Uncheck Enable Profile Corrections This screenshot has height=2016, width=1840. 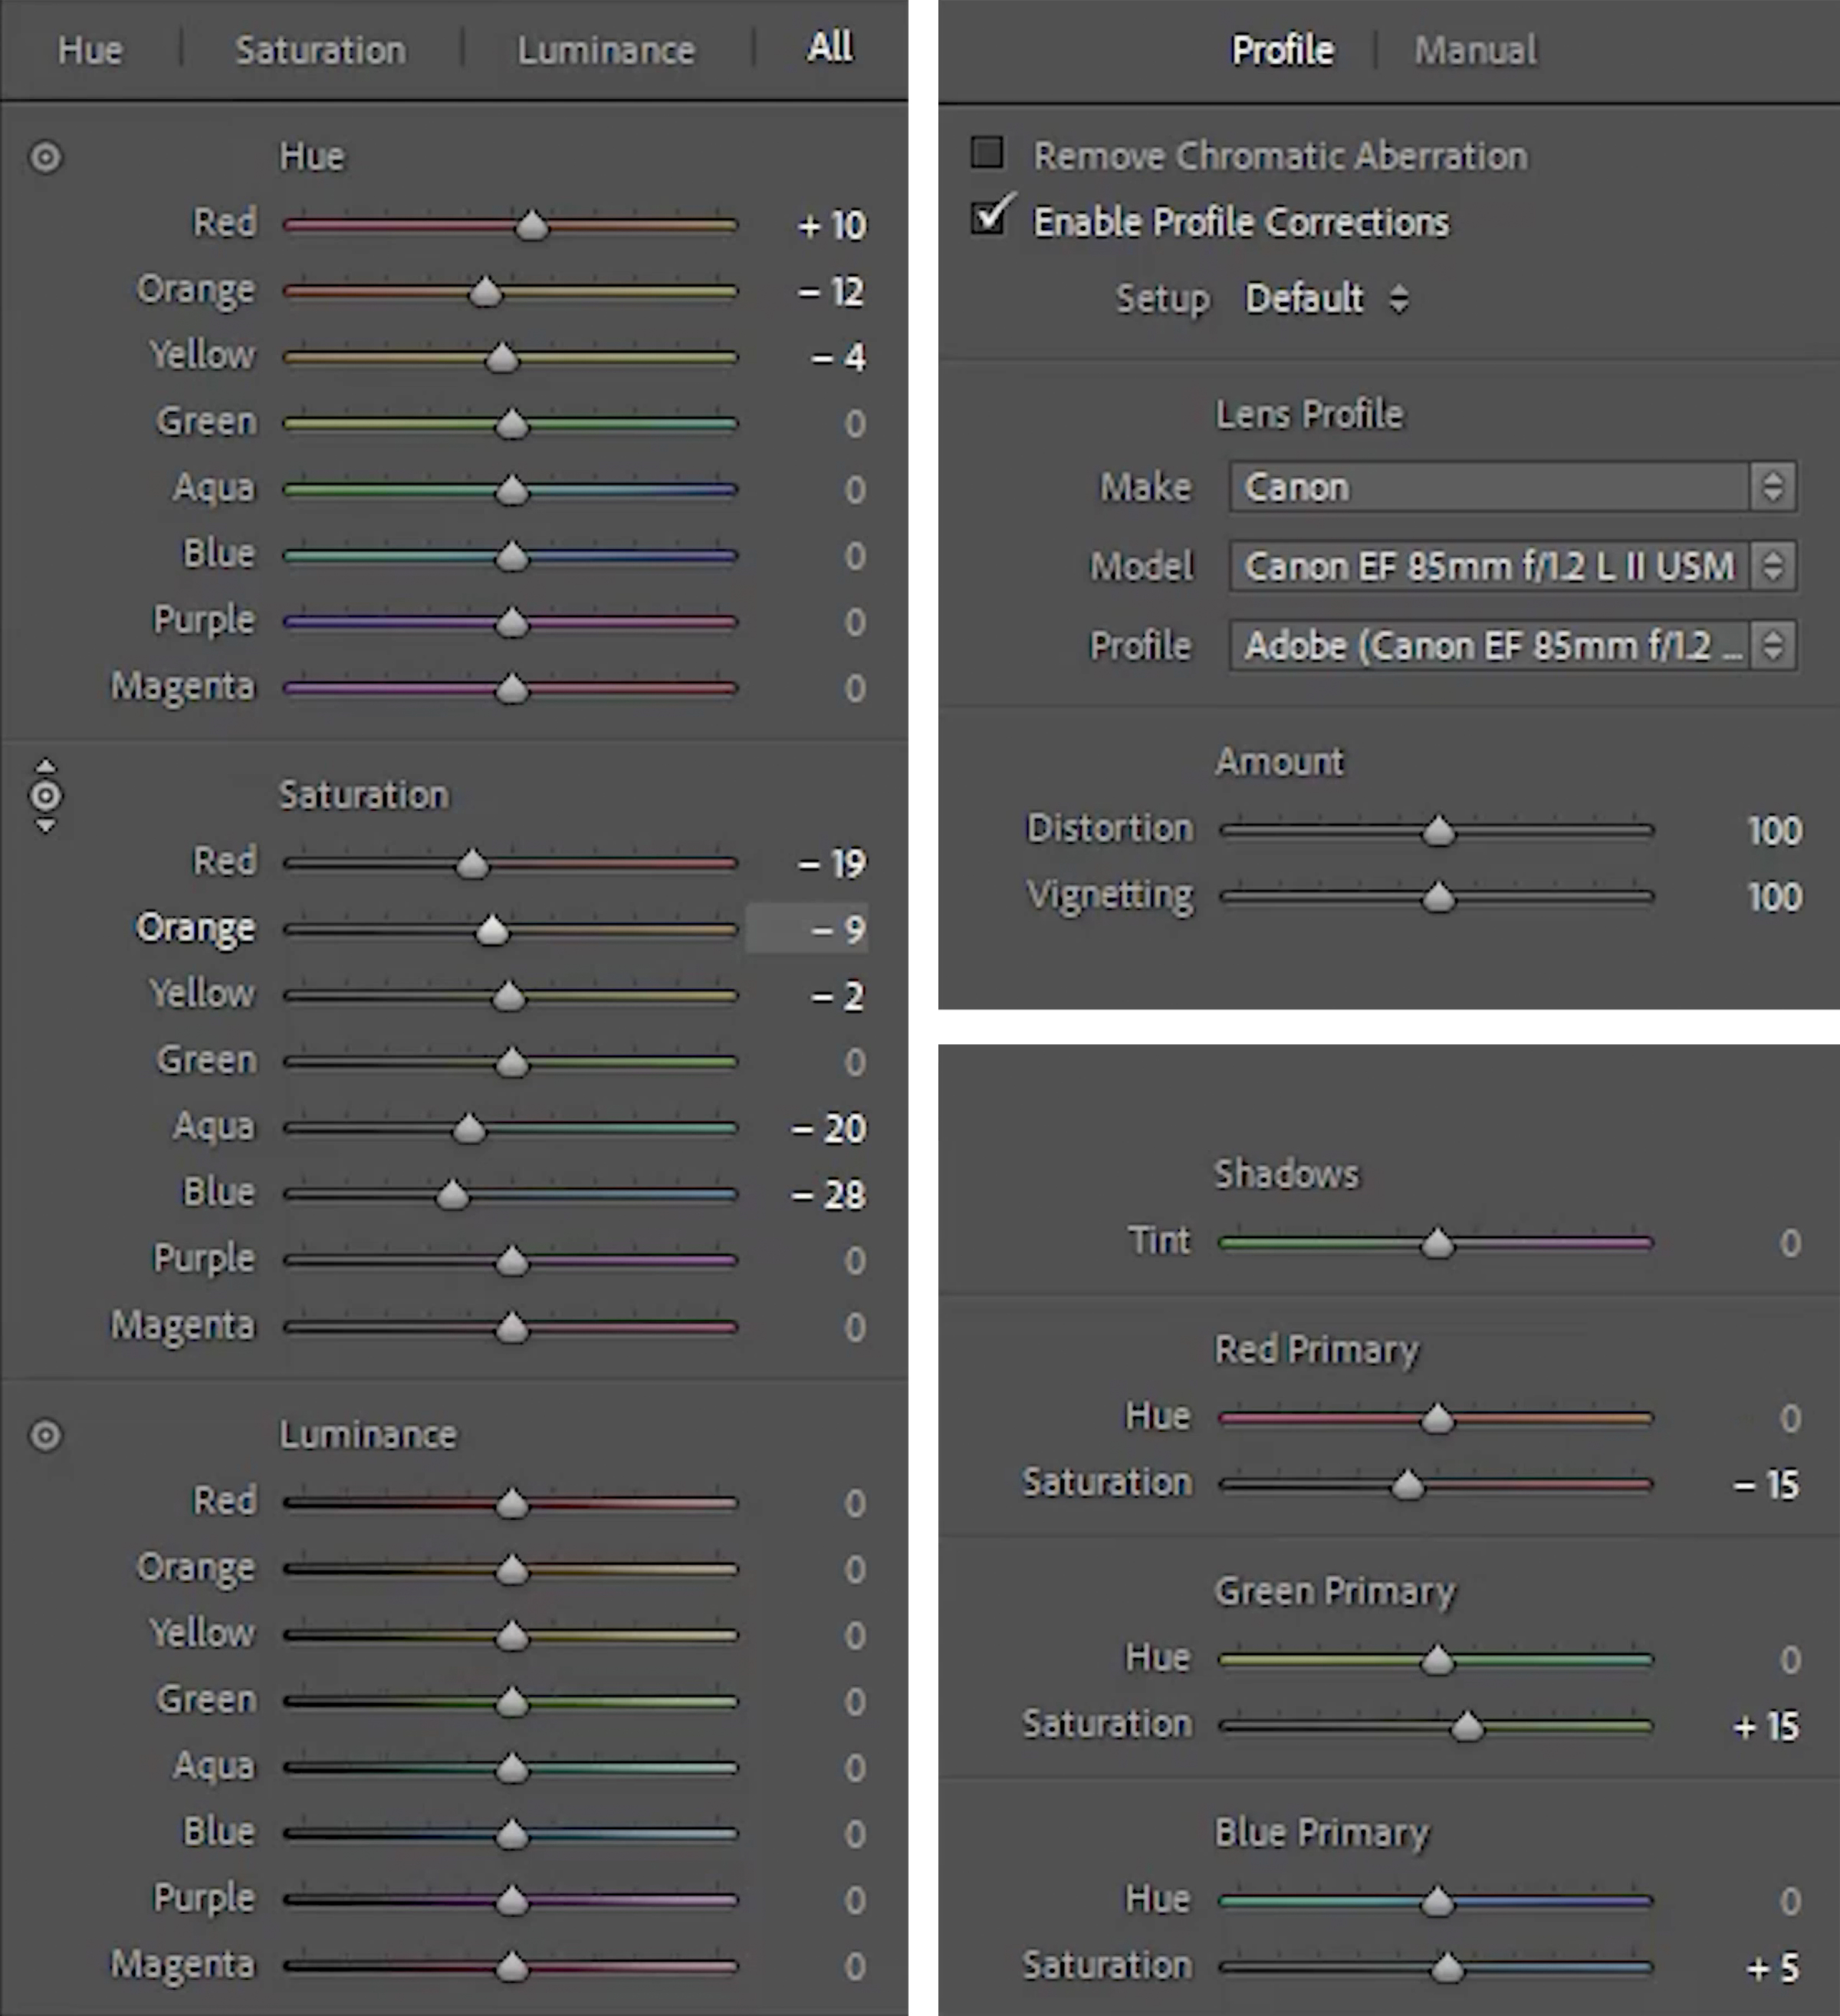(x=988, y=219)
